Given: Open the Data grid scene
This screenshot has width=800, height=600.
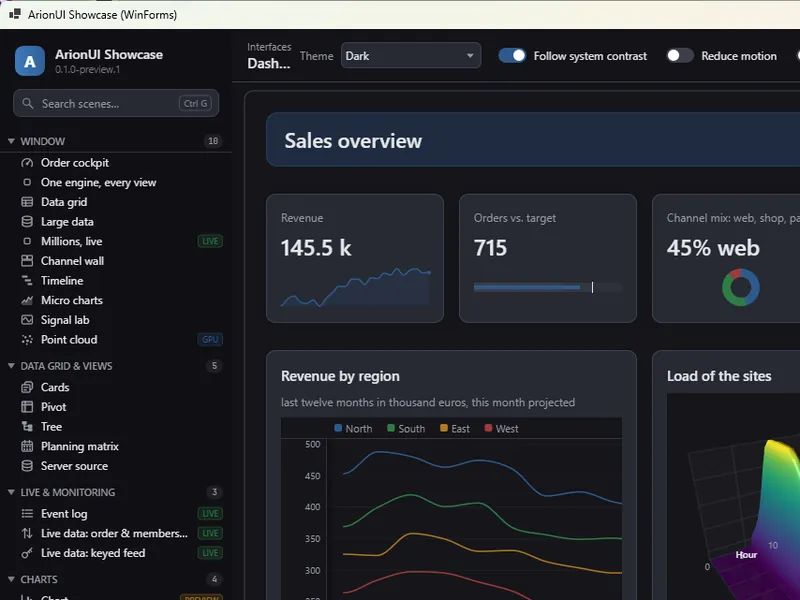Looking at the screenshot, I should tap(64, 202).
